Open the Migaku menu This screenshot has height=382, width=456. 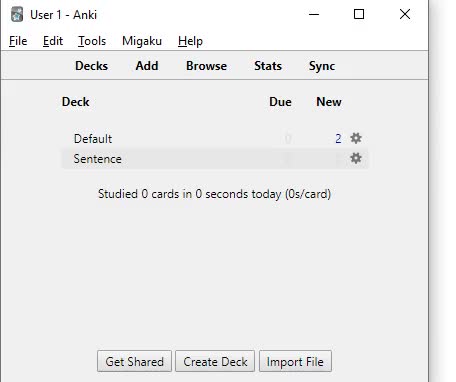coord(142,41)
